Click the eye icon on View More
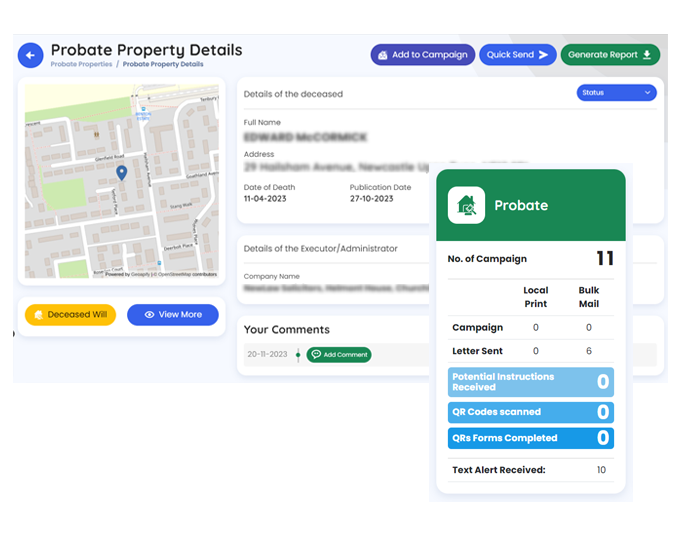Screen dimensions: 682x542 tap(149, 314)
